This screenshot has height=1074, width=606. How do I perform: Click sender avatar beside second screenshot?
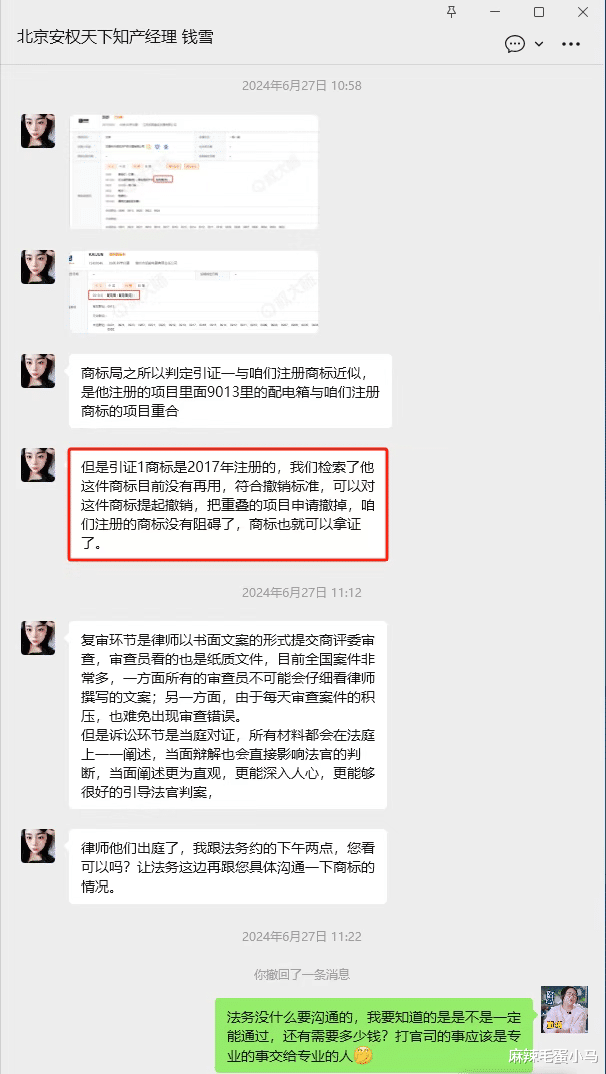pos(38,267)
